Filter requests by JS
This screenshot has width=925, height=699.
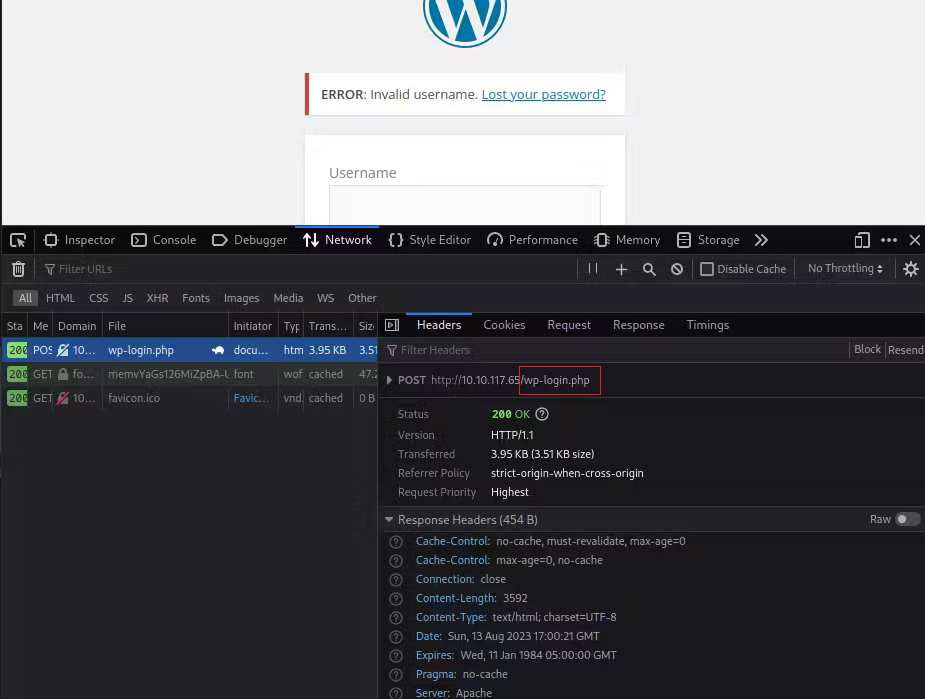[x=127, y=298]
